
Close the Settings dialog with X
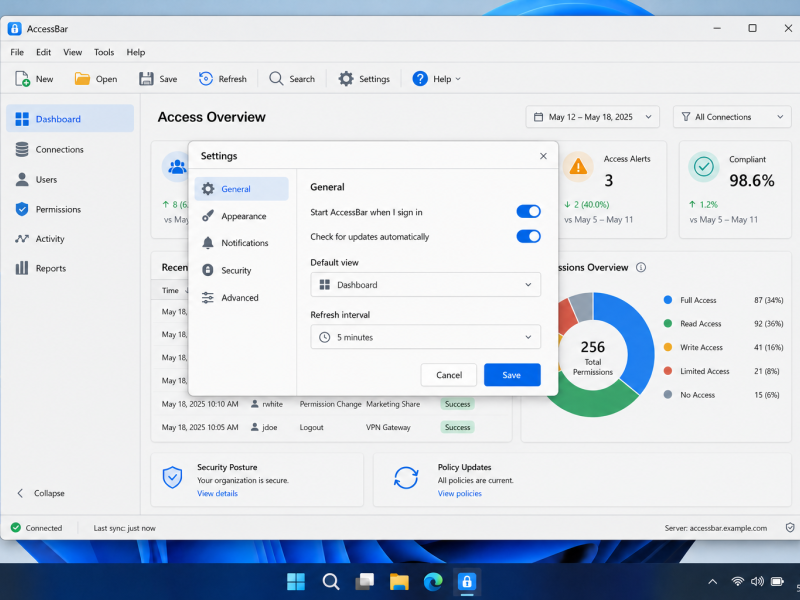click(543, 156)
